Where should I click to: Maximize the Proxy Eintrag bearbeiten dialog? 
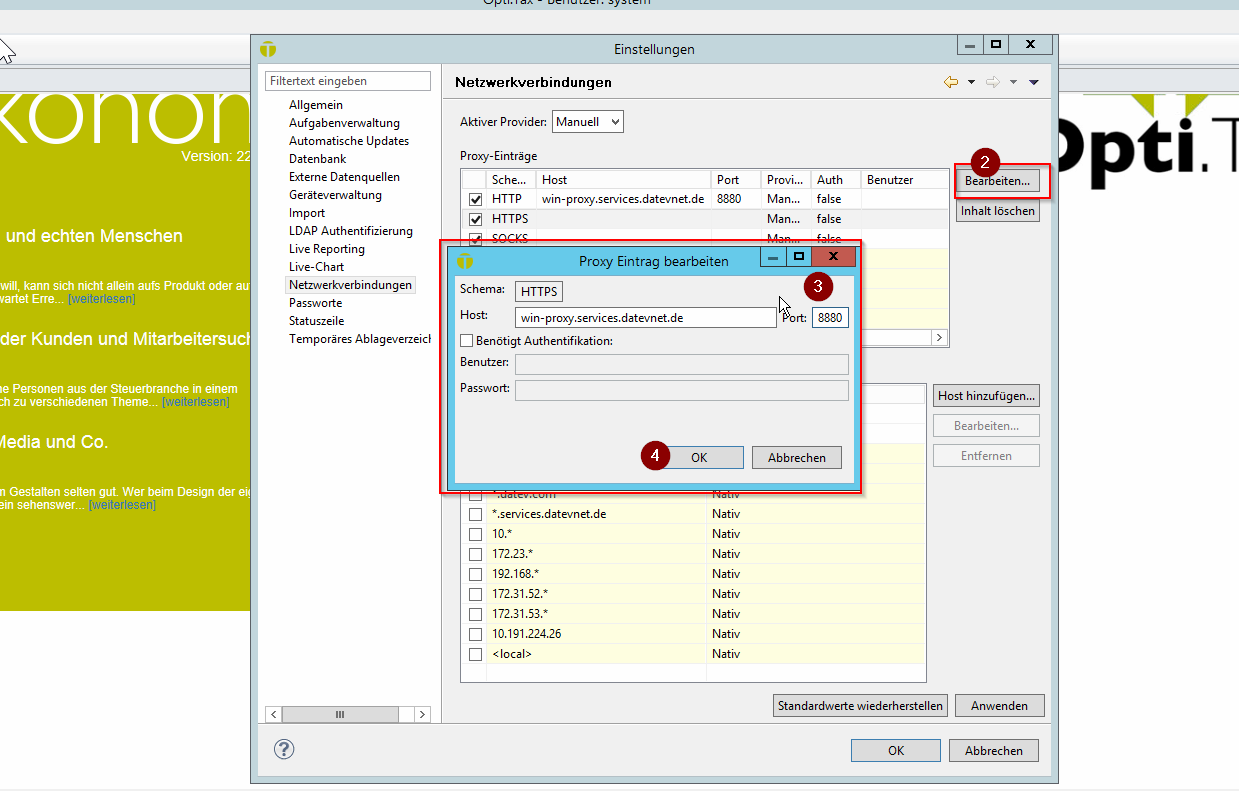(x=799, y=258)
